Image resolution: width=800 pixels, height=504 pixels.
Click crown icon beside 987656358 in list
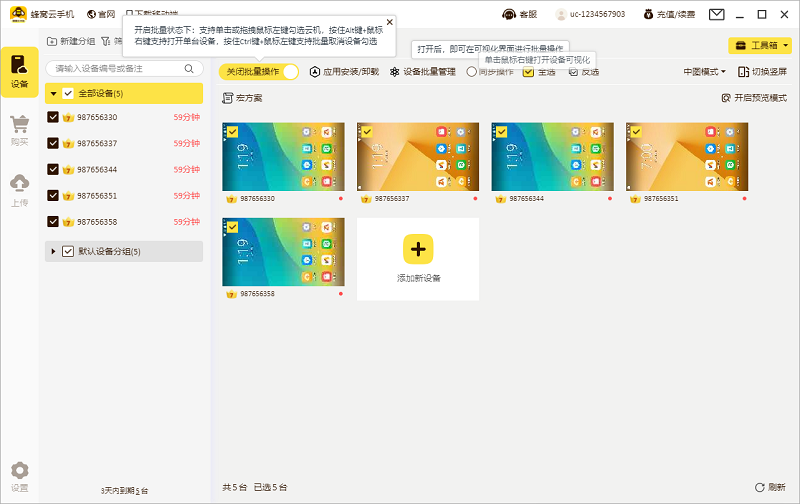[x=68, y=222]
